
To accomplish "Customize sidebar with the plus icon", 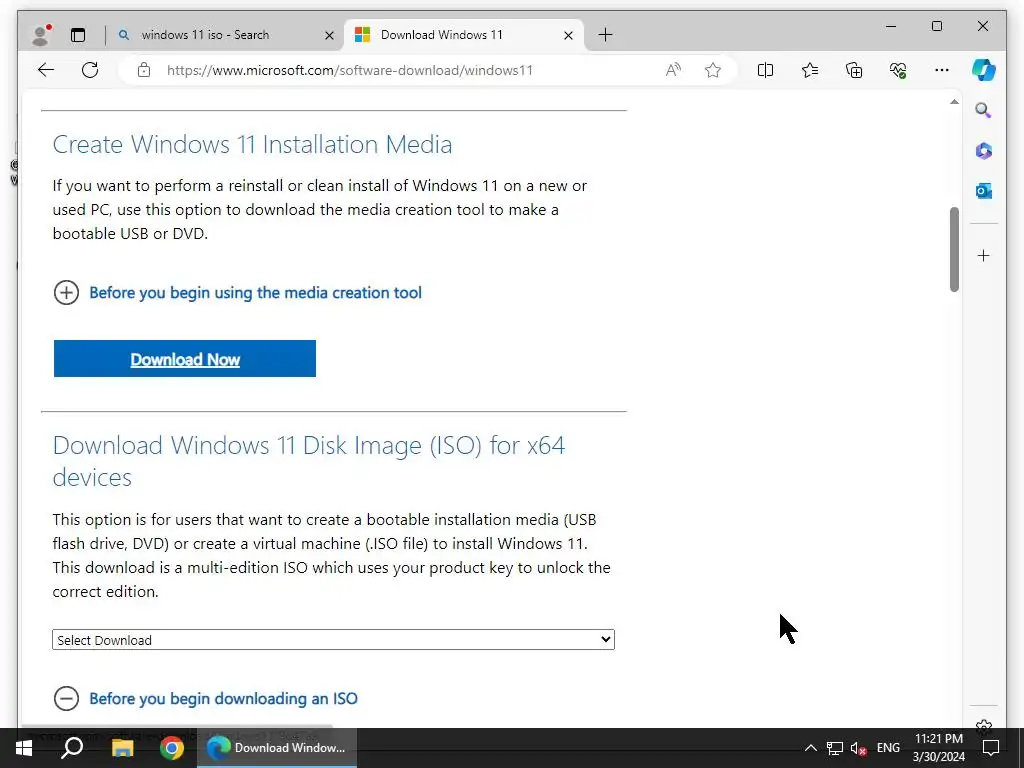I will pyautogui.click(x=984, y=255).
